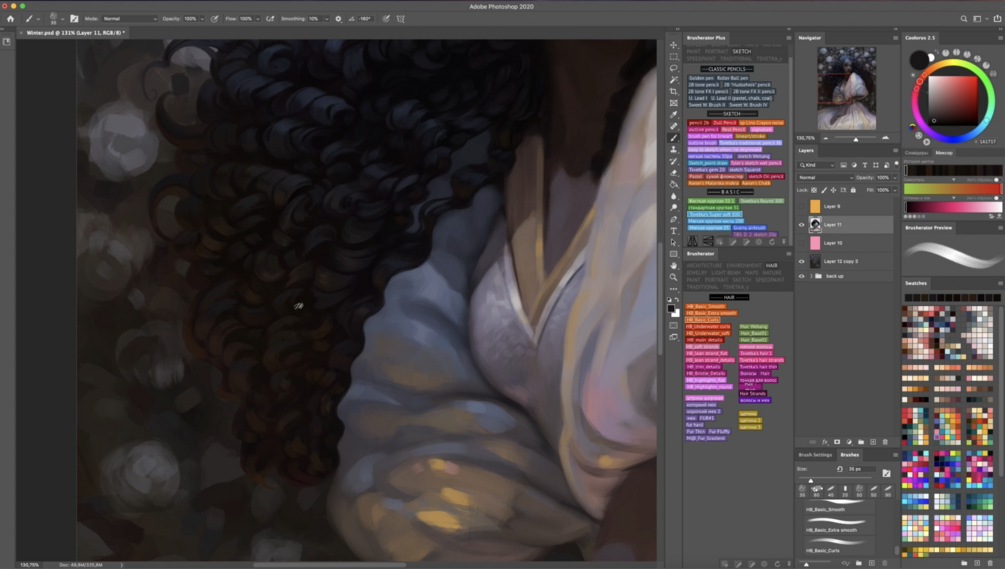Switch to the Brushes tab
The image size is (1005, 569).
coord(850,455)
